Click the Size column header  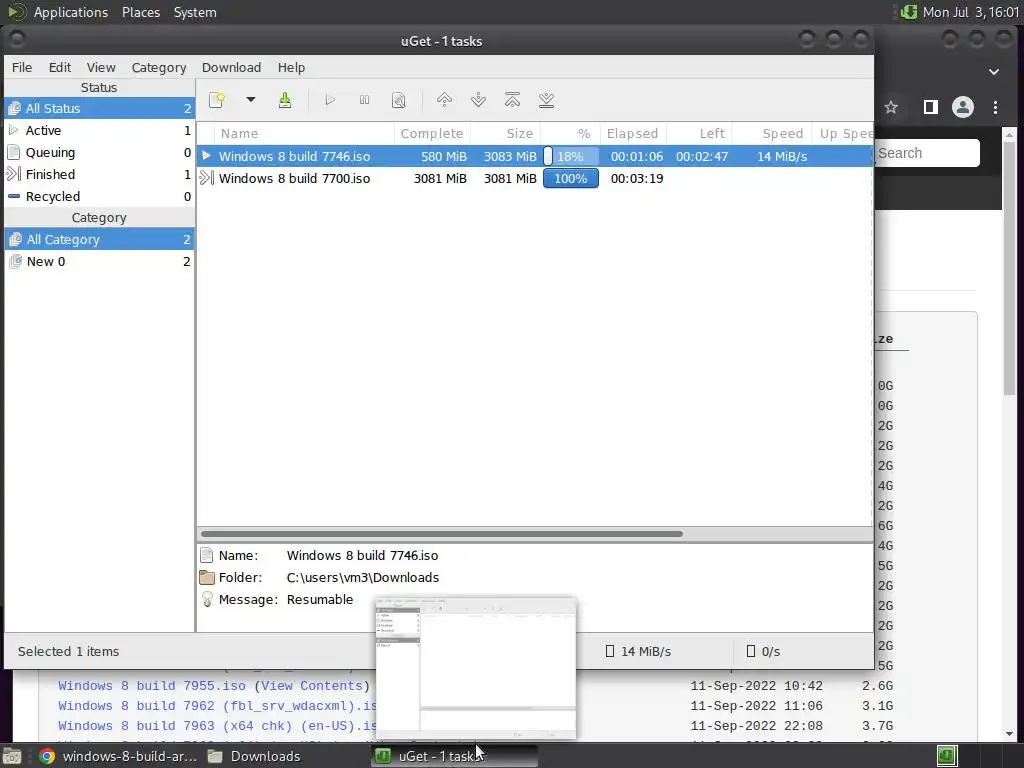coord(505,133)
